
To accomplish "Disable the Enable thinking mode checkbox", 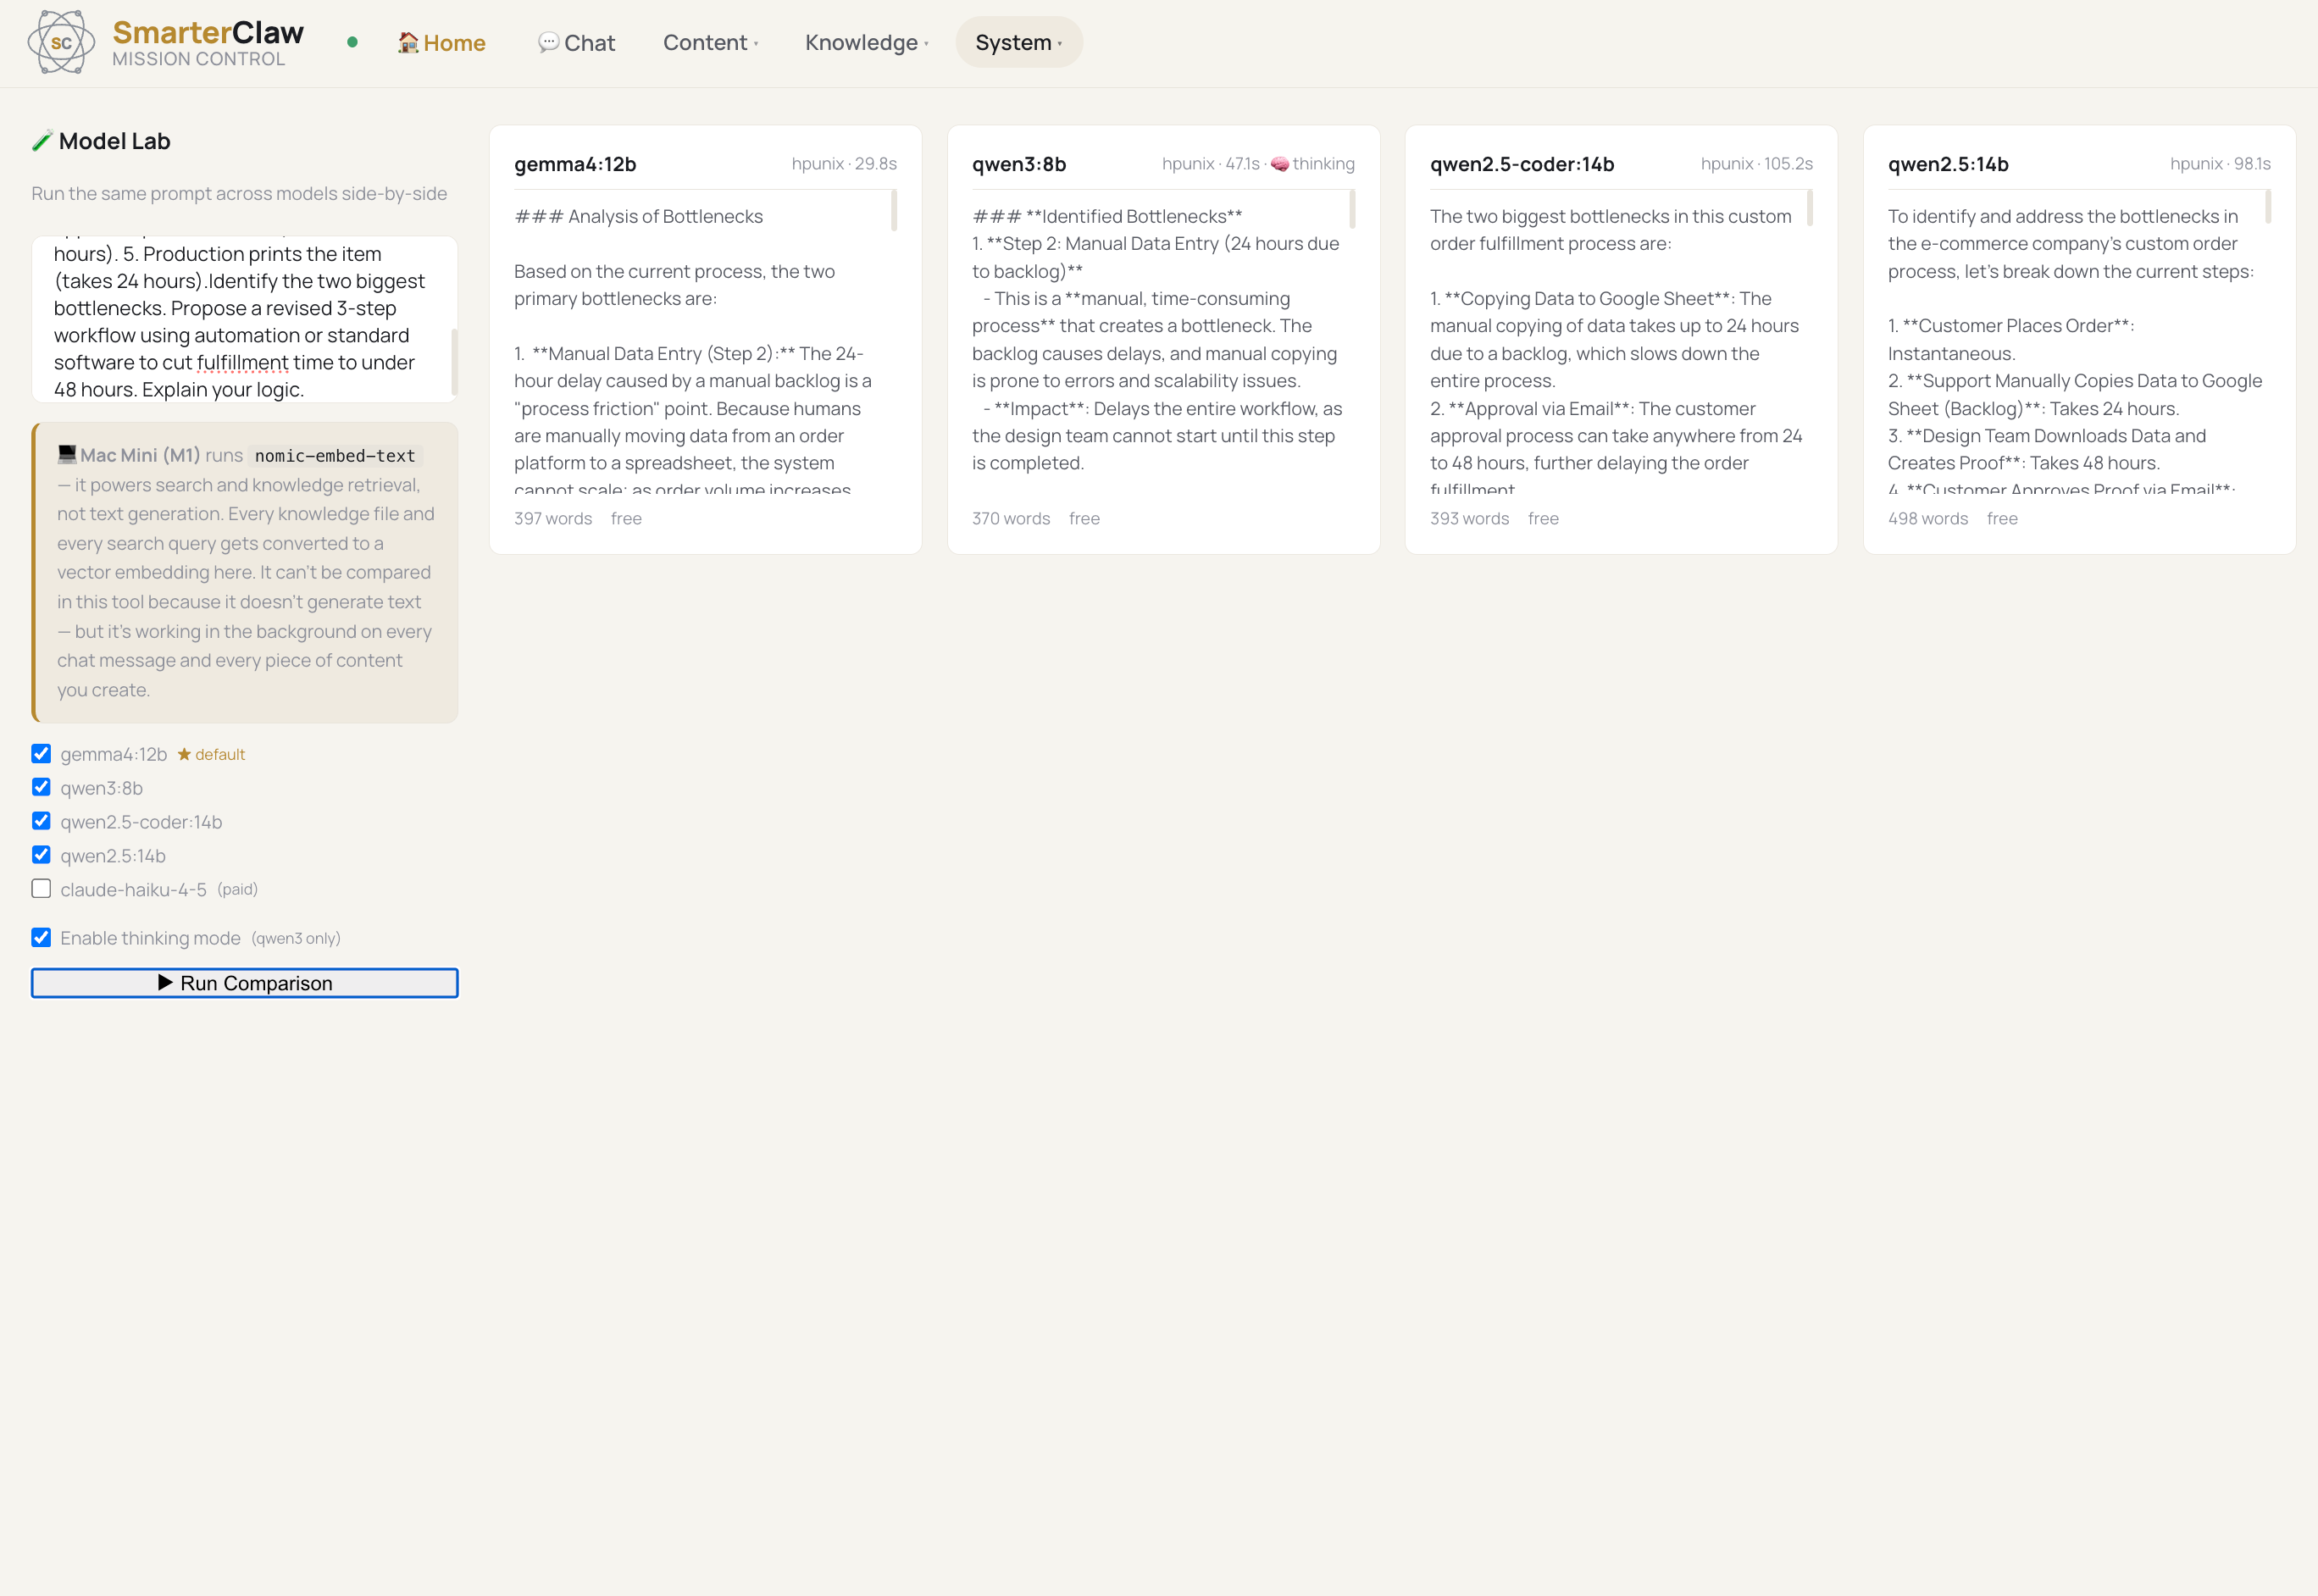I will click(41, 937).
